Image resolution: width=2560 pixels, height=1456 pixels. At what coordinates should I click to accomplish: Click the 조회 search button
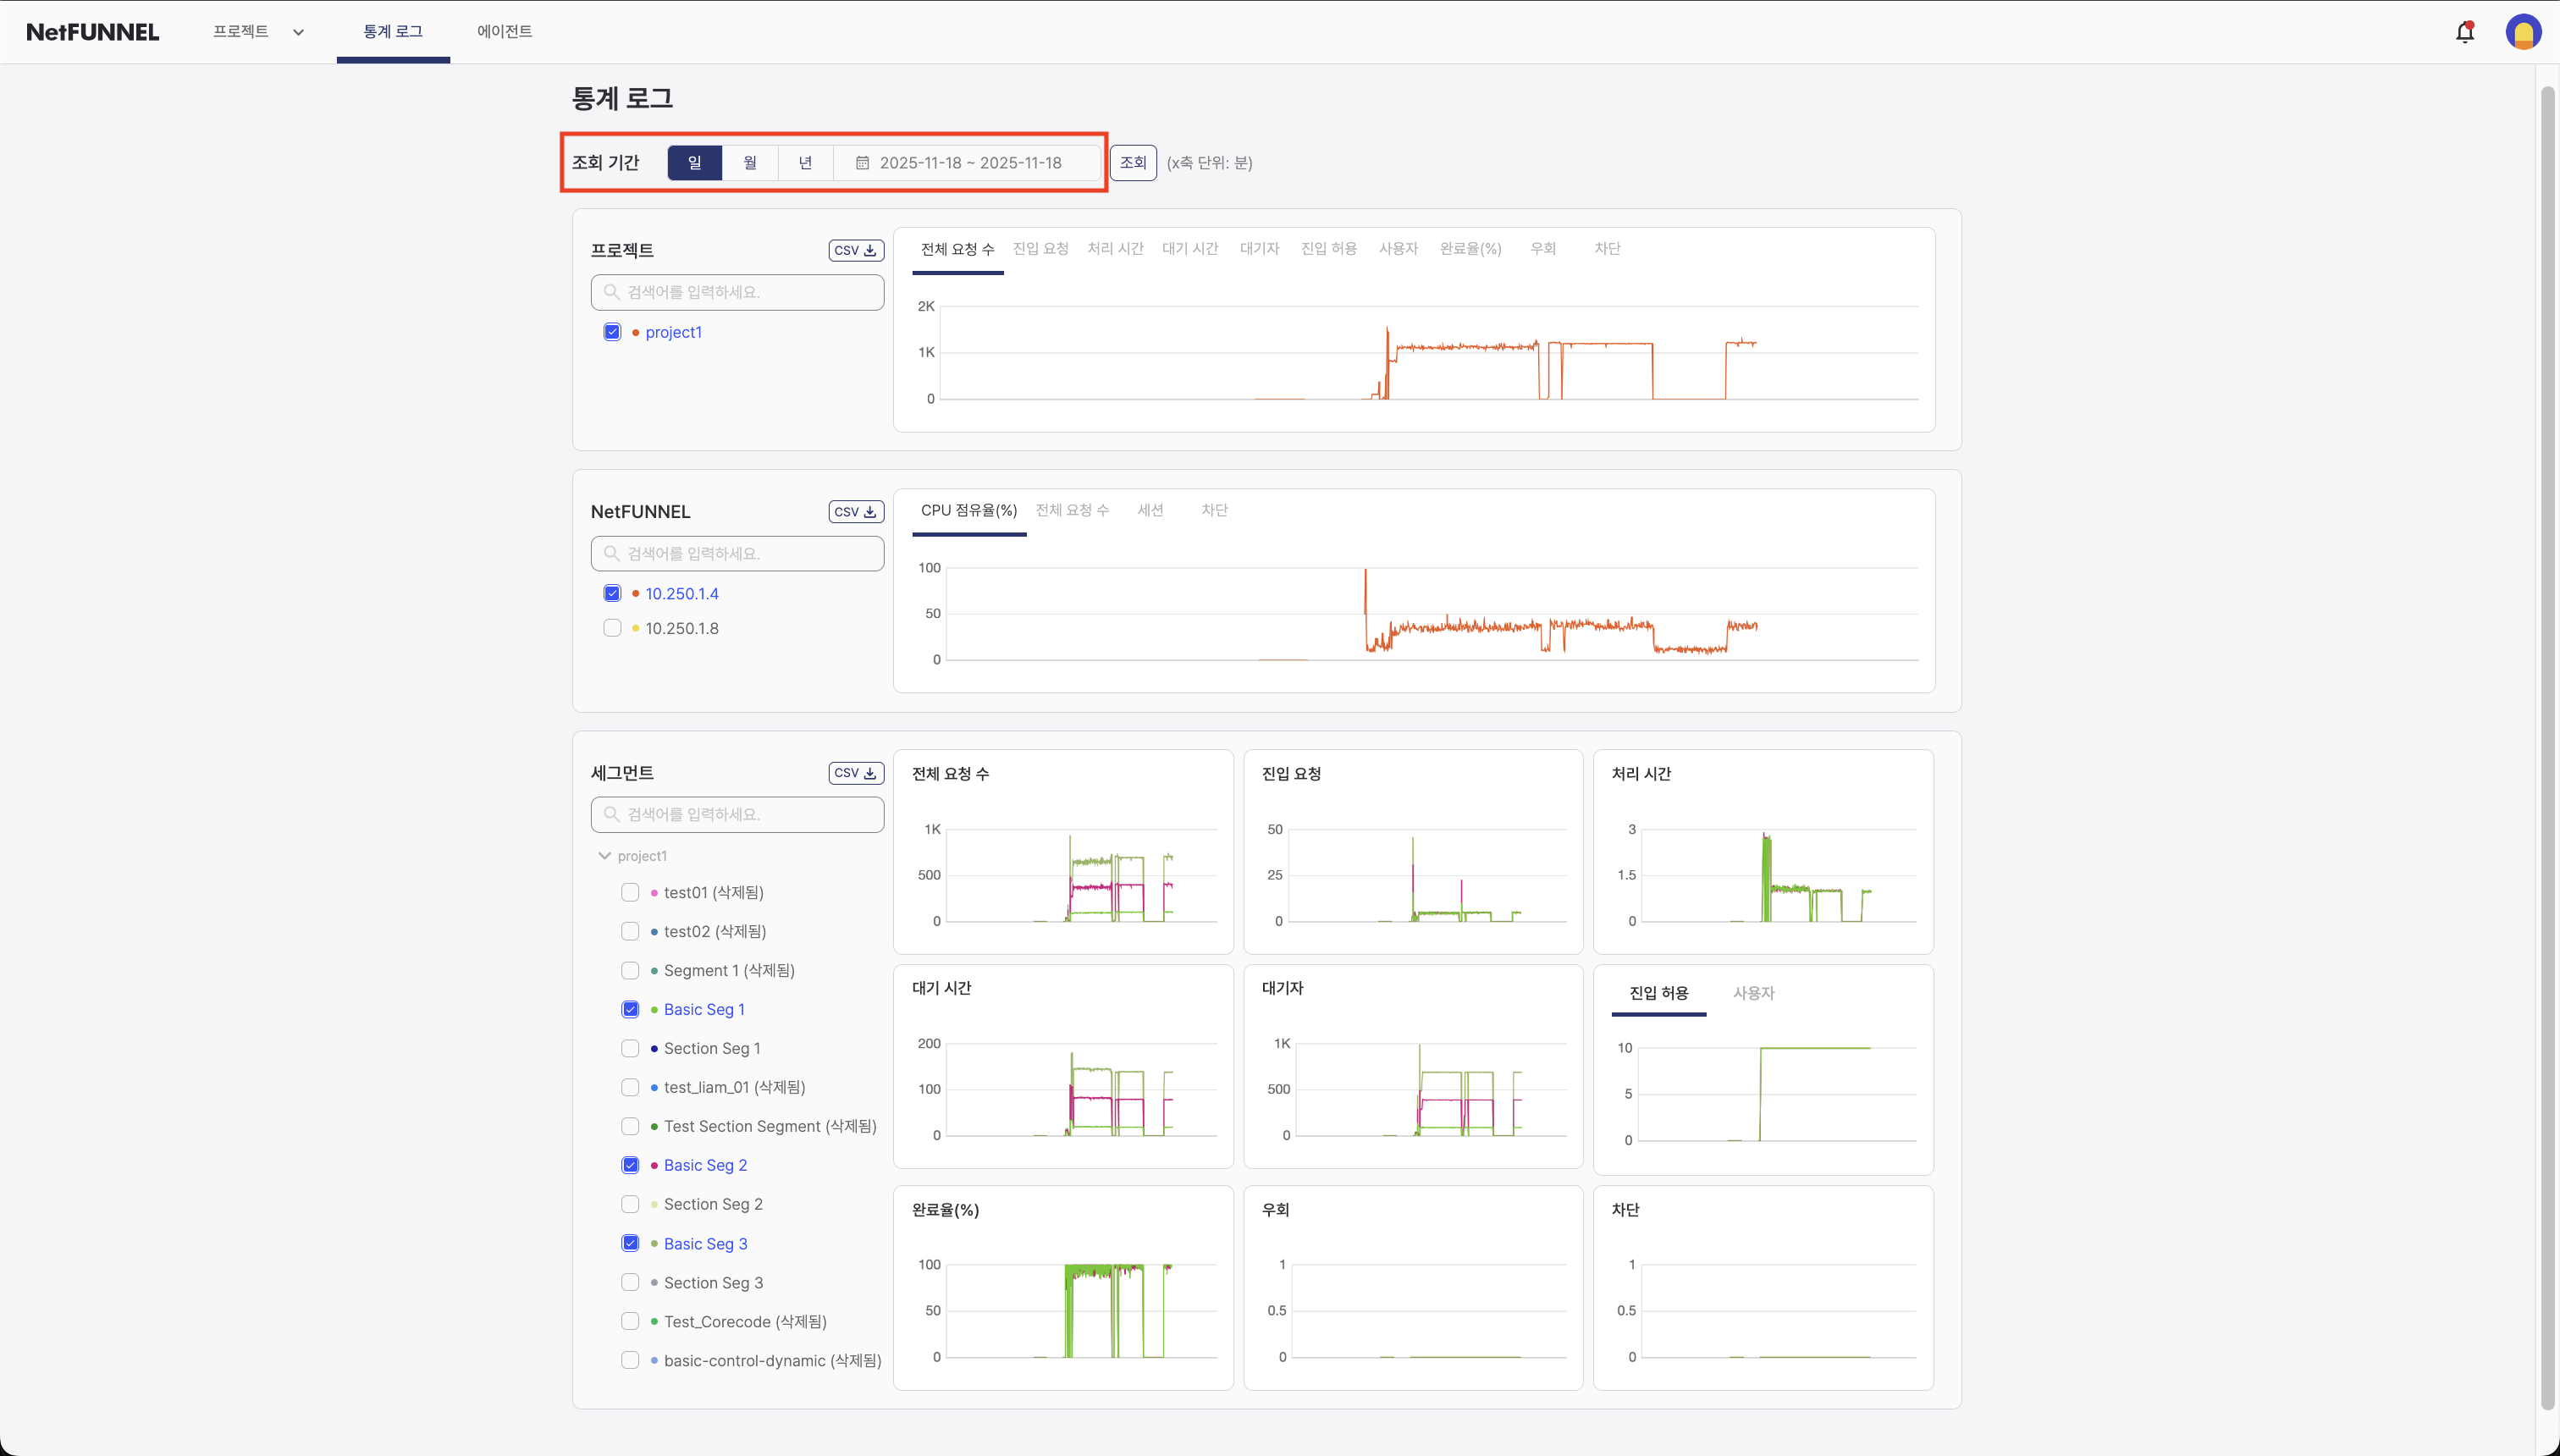(1133, 163)
